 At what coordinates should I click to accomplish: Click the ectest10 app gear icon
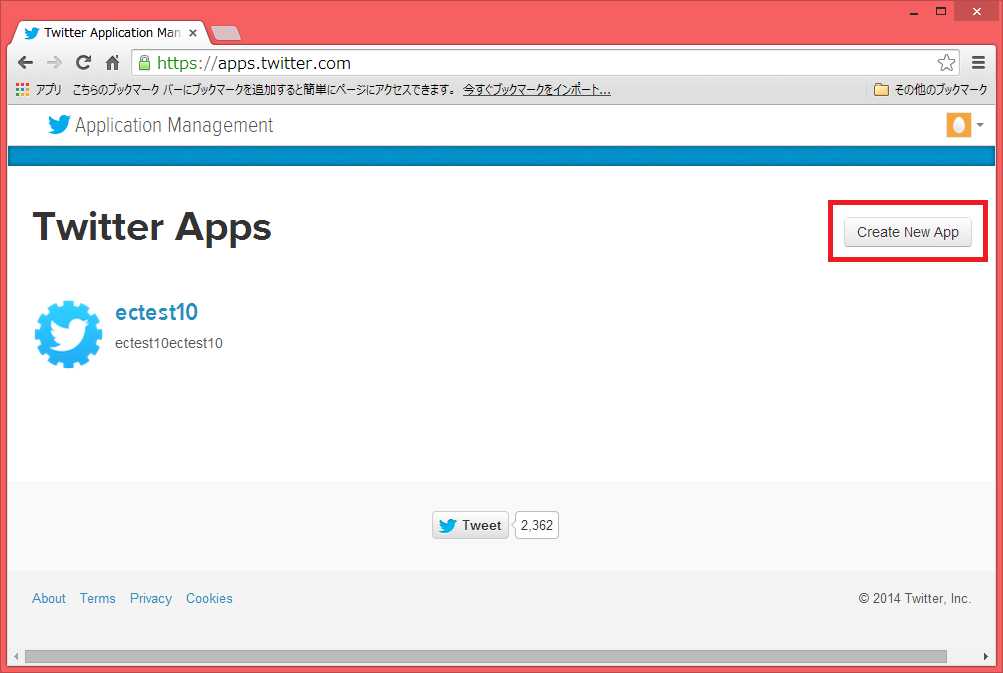click(x=68, y=334)
